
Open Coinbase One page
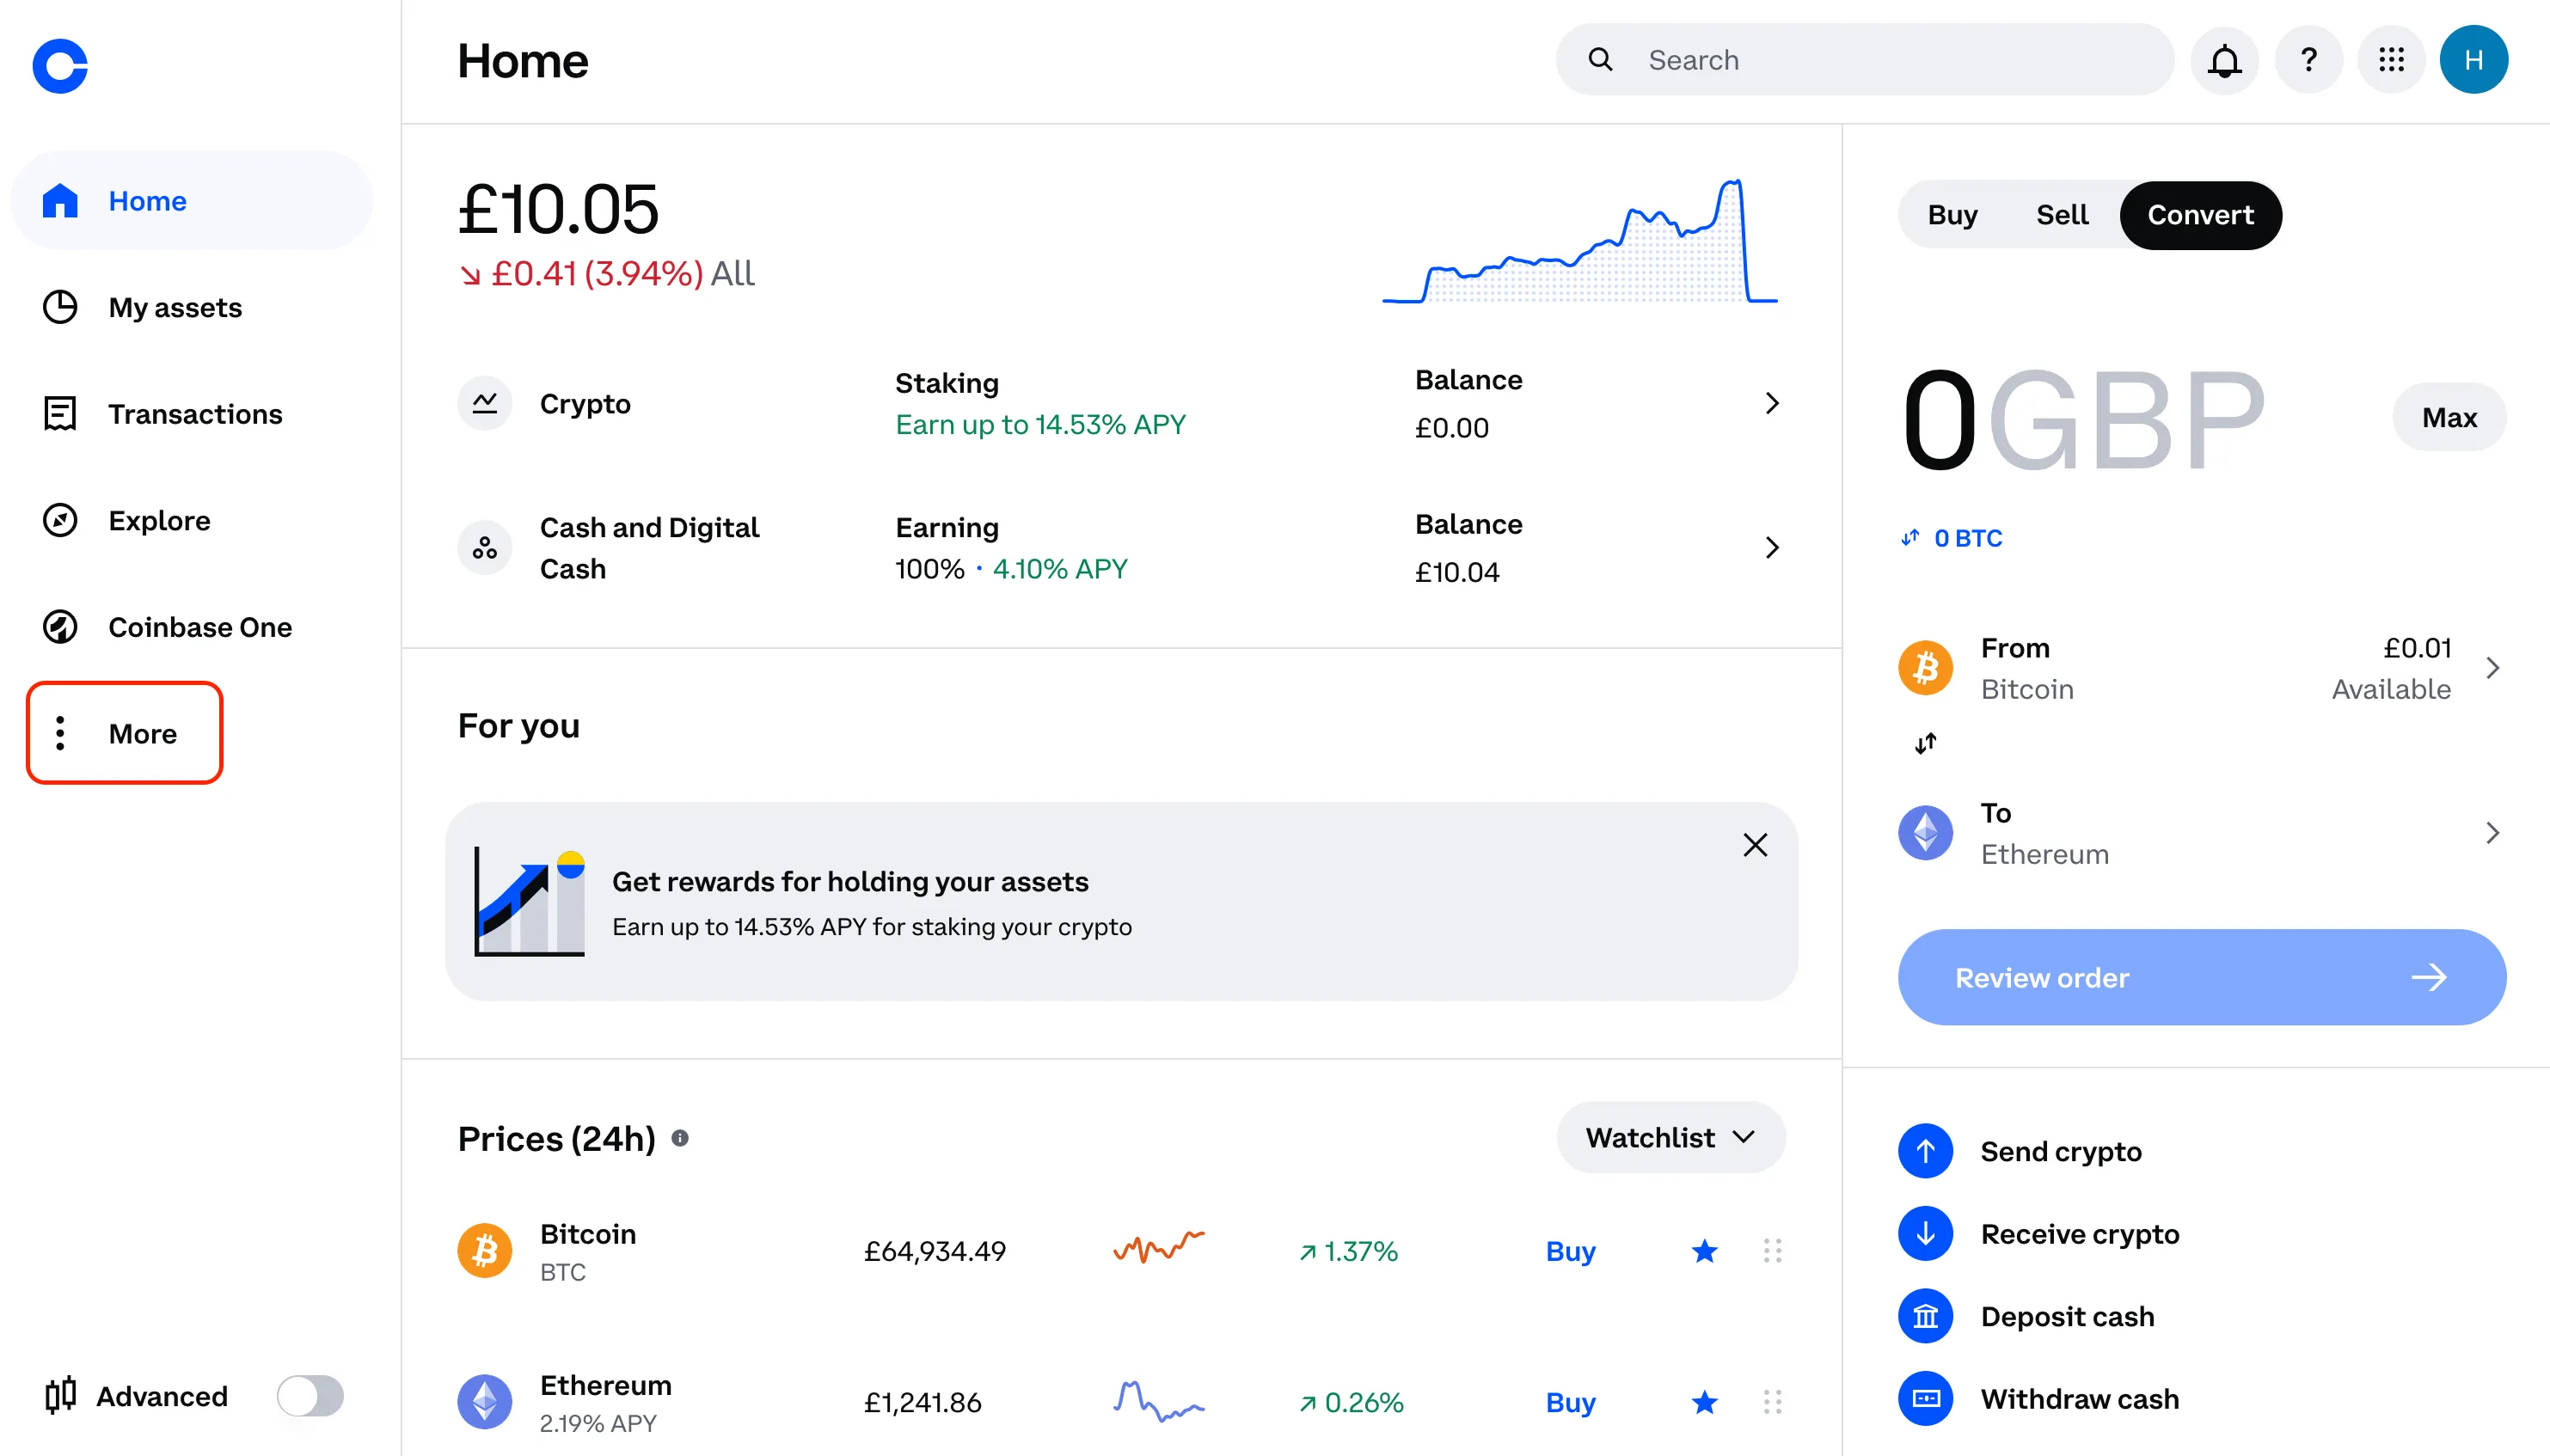coord(167,627)
